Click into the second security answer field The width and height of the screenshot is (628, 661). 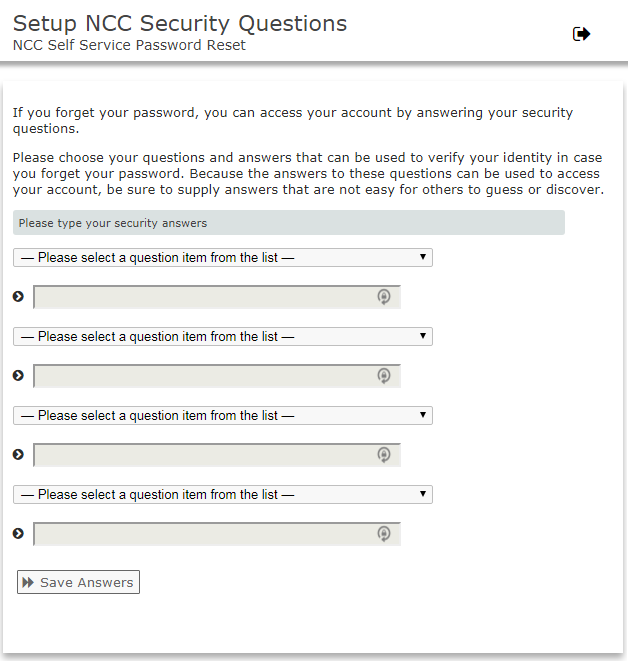[x=200, y=376]
